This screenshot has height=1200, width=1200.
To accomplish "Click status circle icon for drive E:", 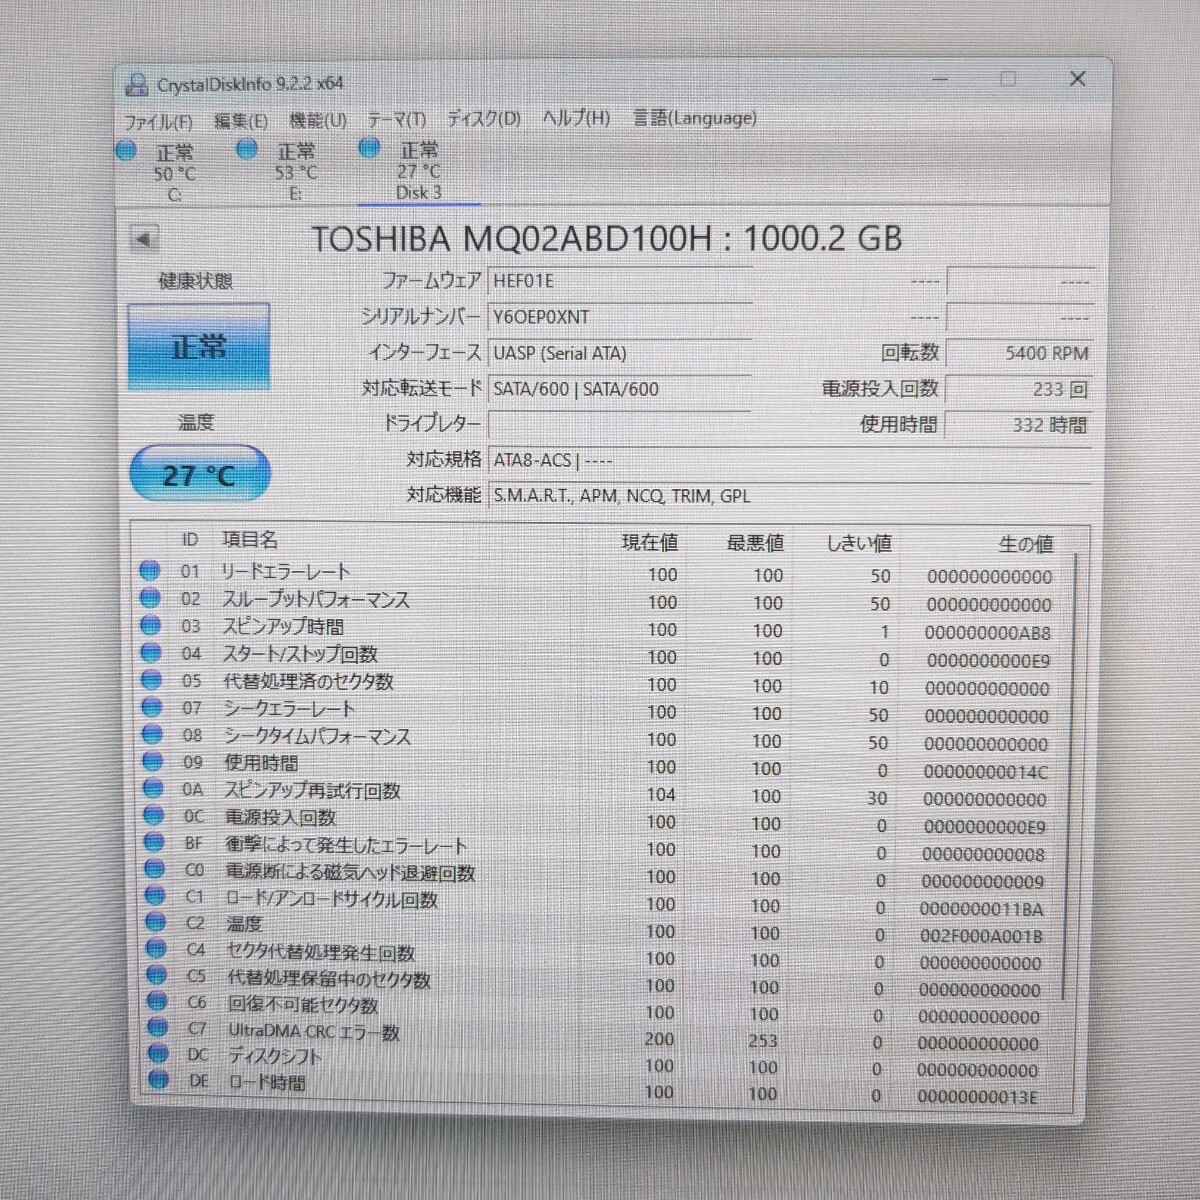I will click(x=248, y=150).
